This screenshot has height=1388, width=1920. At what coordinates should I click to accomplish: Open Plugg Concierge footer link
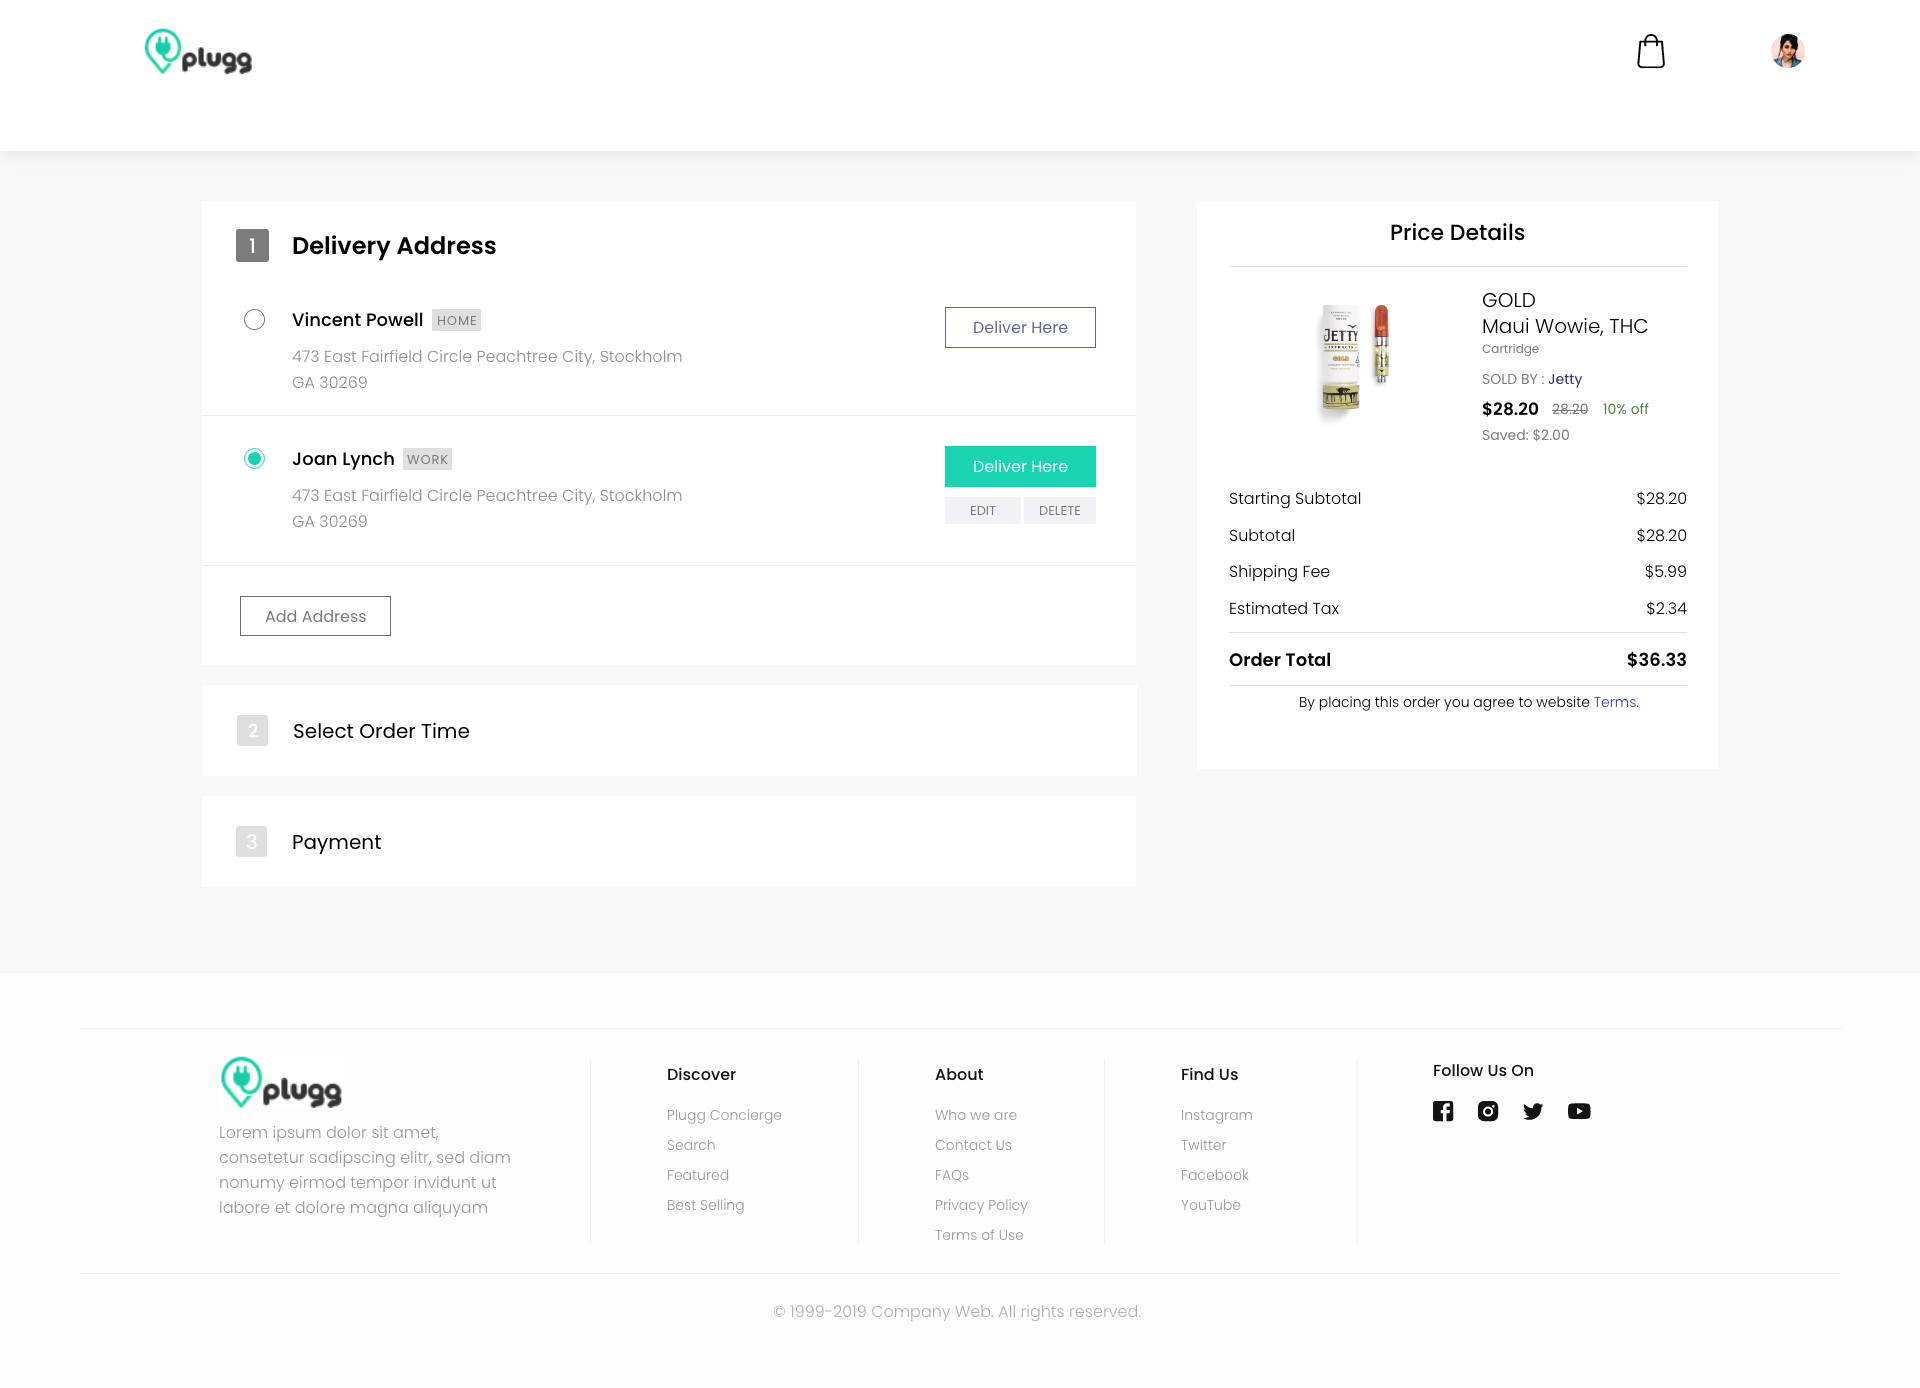(x=724, y=1115)
